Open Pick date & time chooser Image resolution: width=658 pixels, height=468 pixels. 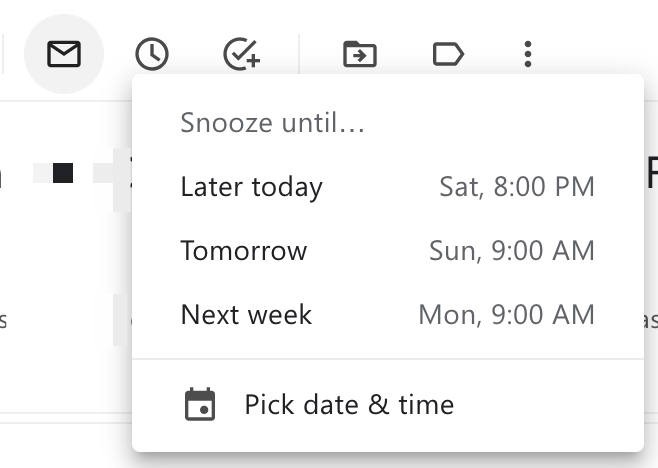(388, 404)
